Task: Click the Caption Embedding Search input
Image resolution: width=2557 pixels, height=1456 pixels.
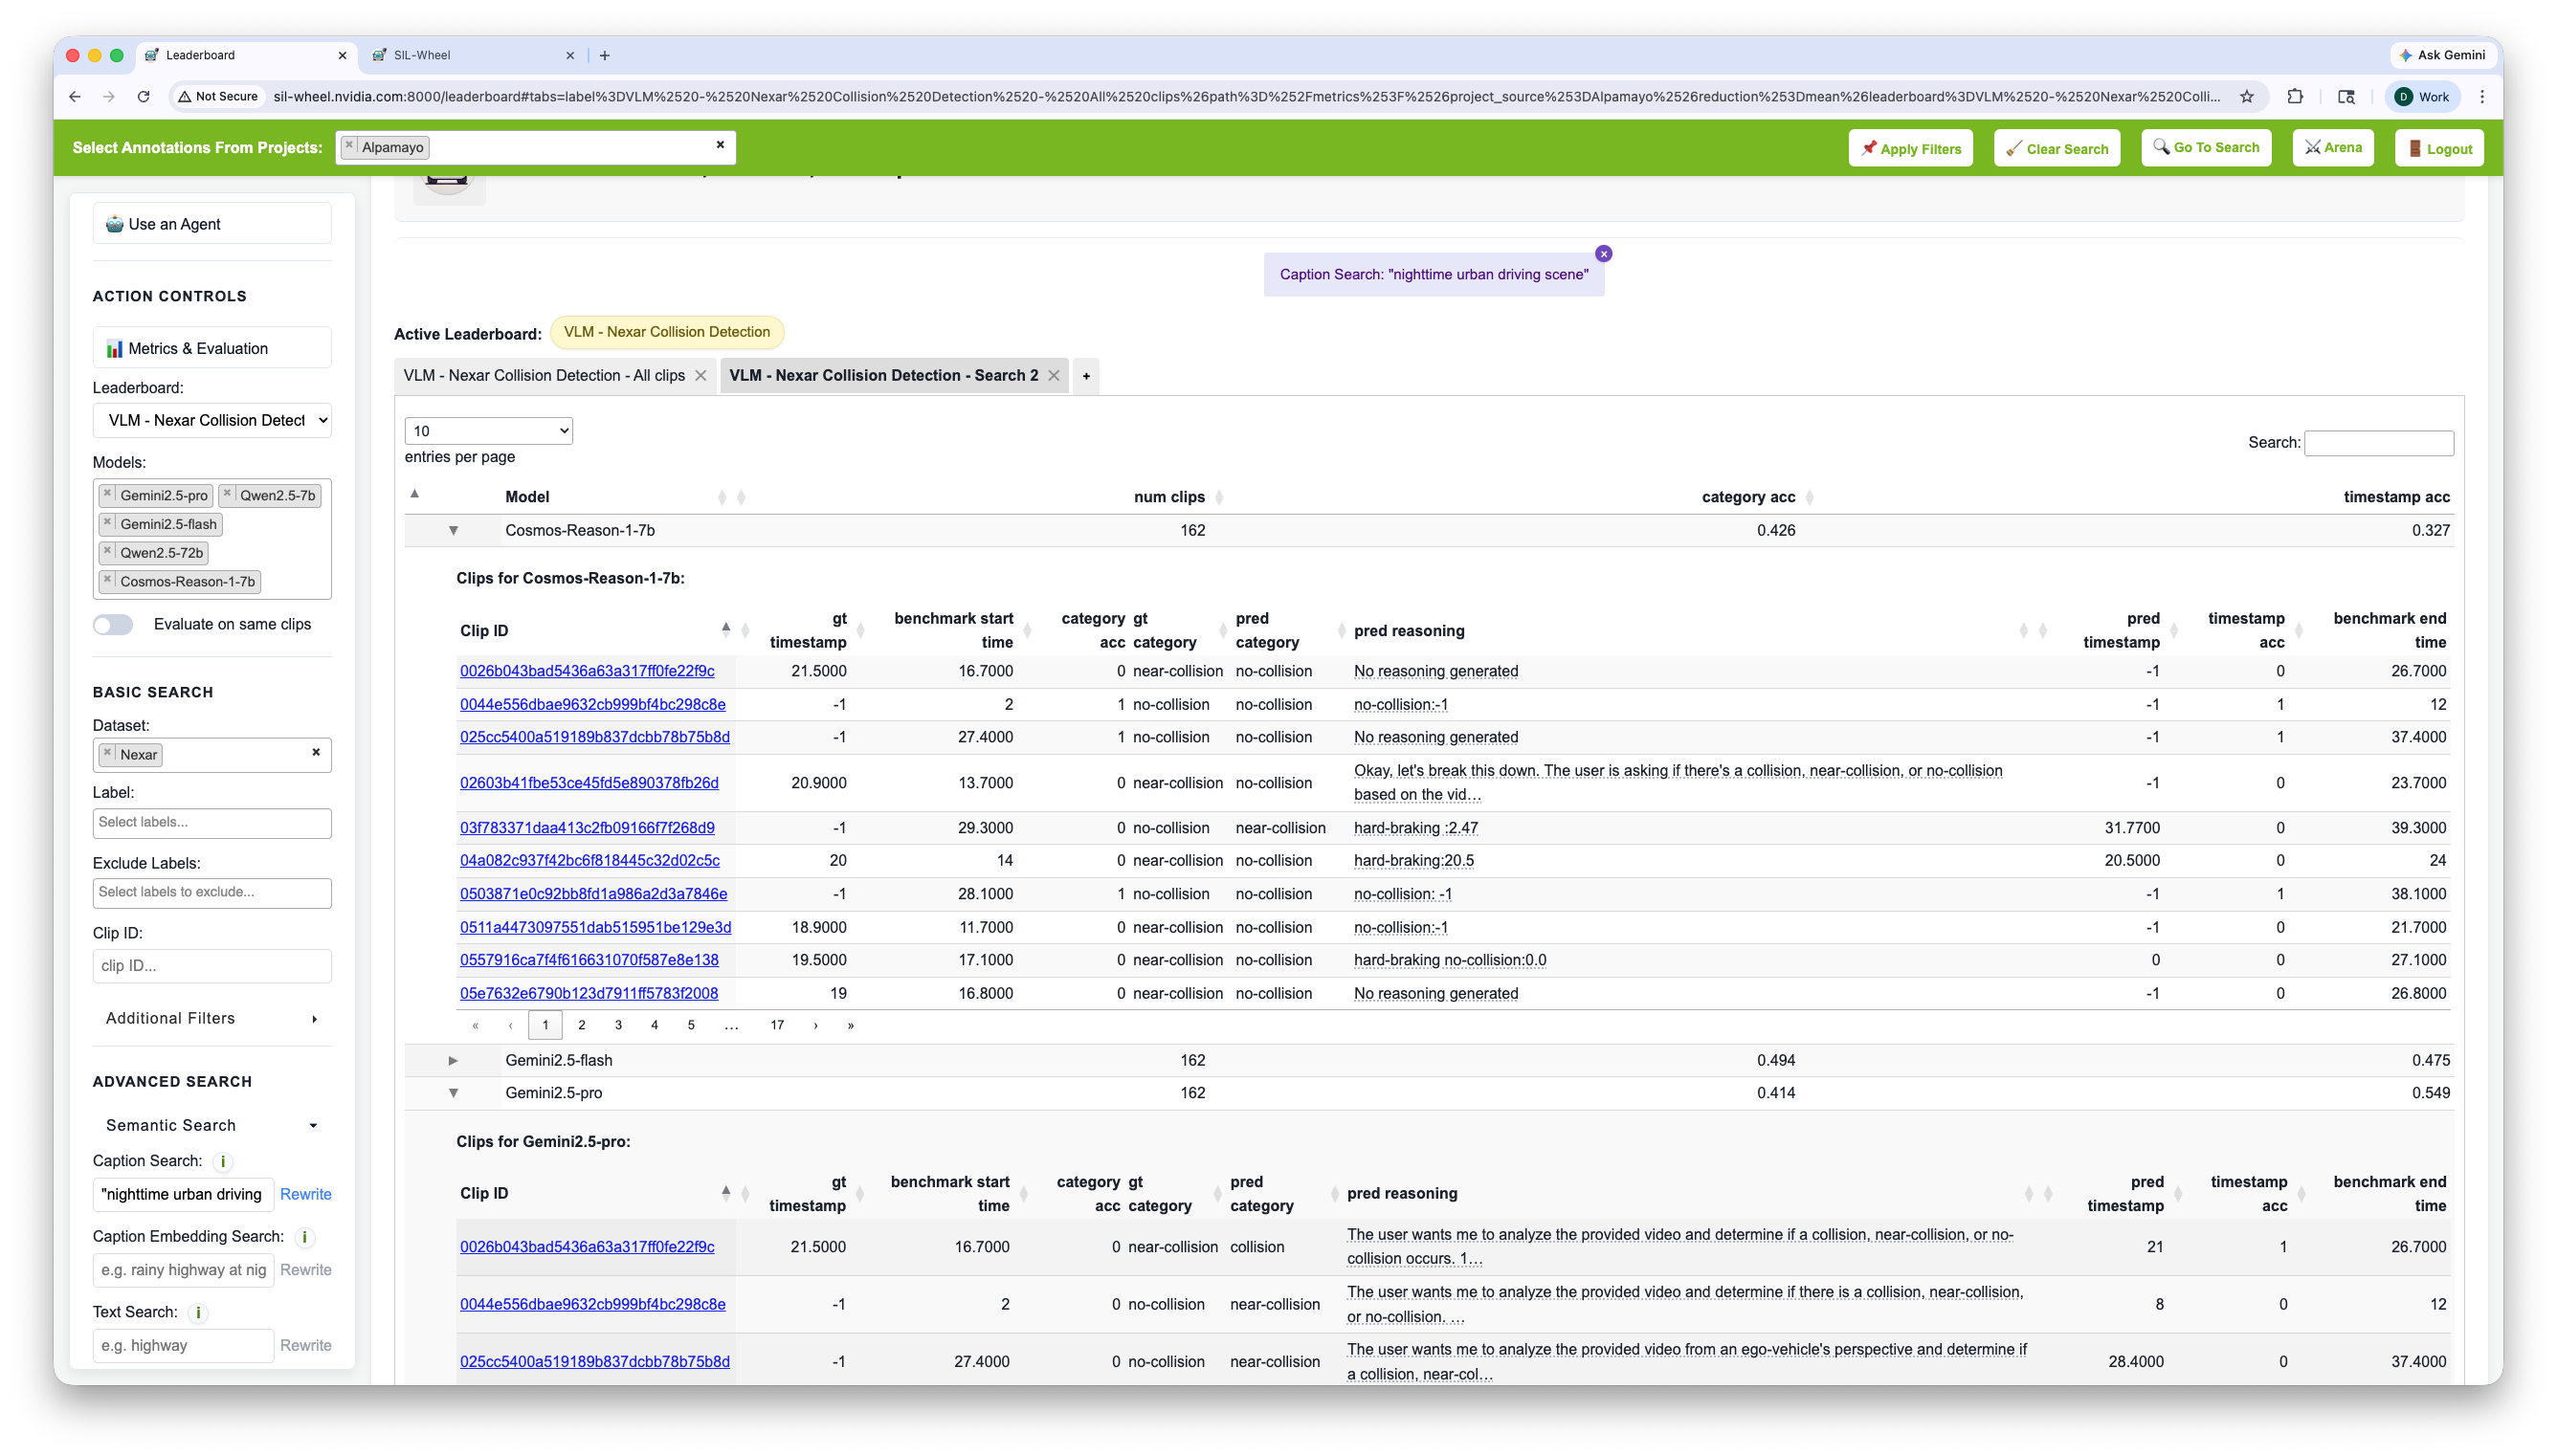Action: click(183, 1271)
